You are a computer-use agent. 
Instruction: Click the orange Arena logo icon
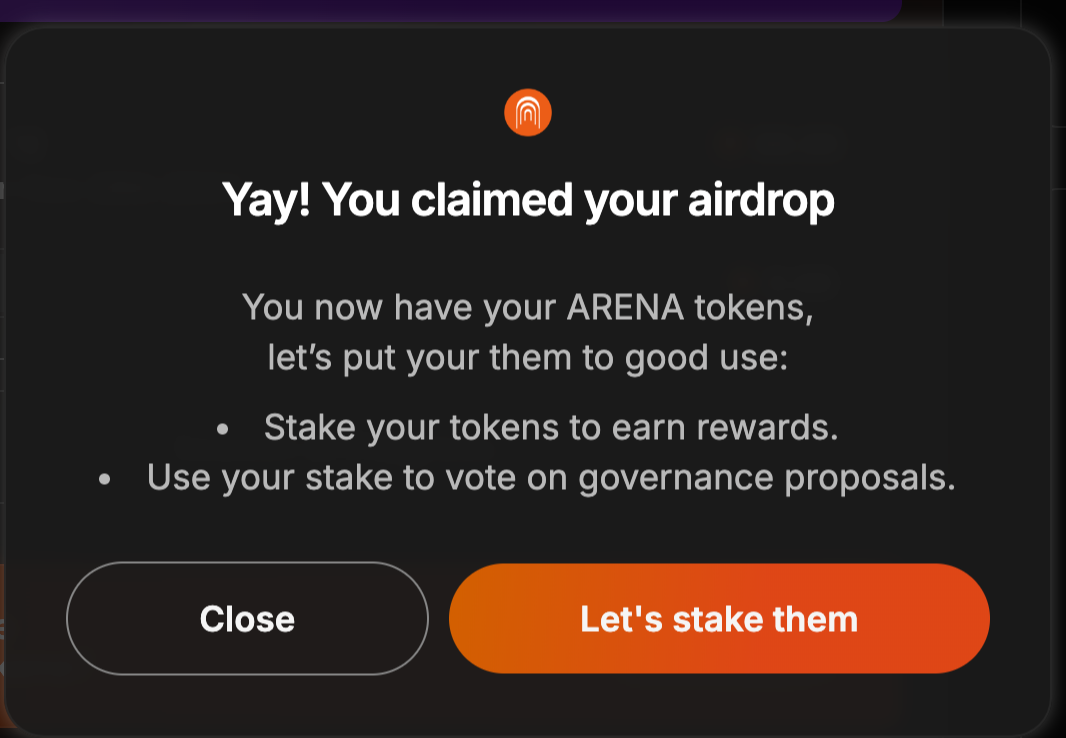528,113
